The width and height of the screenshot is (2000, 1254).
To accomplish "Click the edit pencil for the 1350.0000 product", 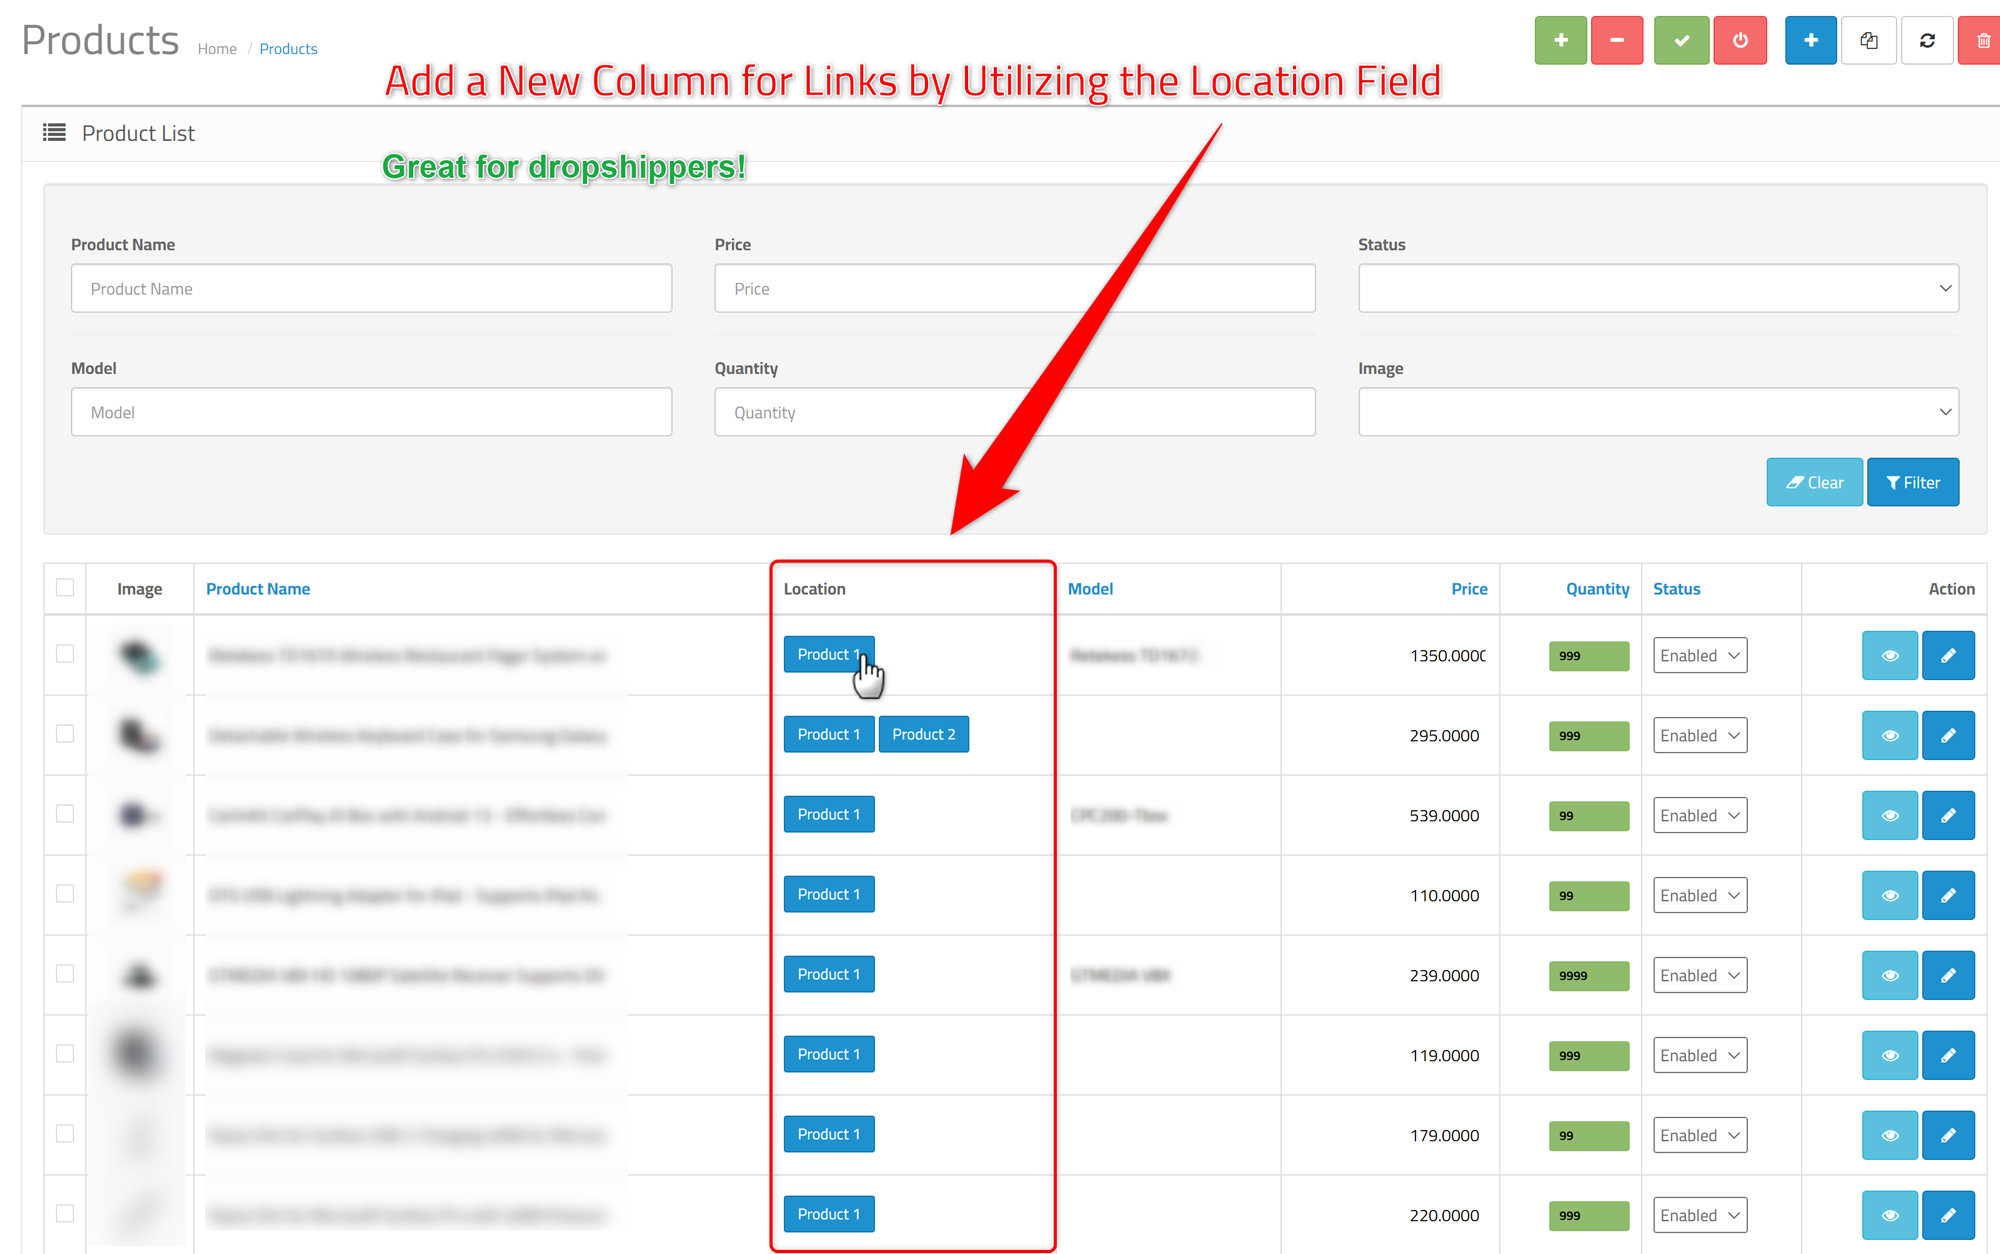I will (1947, 656).
